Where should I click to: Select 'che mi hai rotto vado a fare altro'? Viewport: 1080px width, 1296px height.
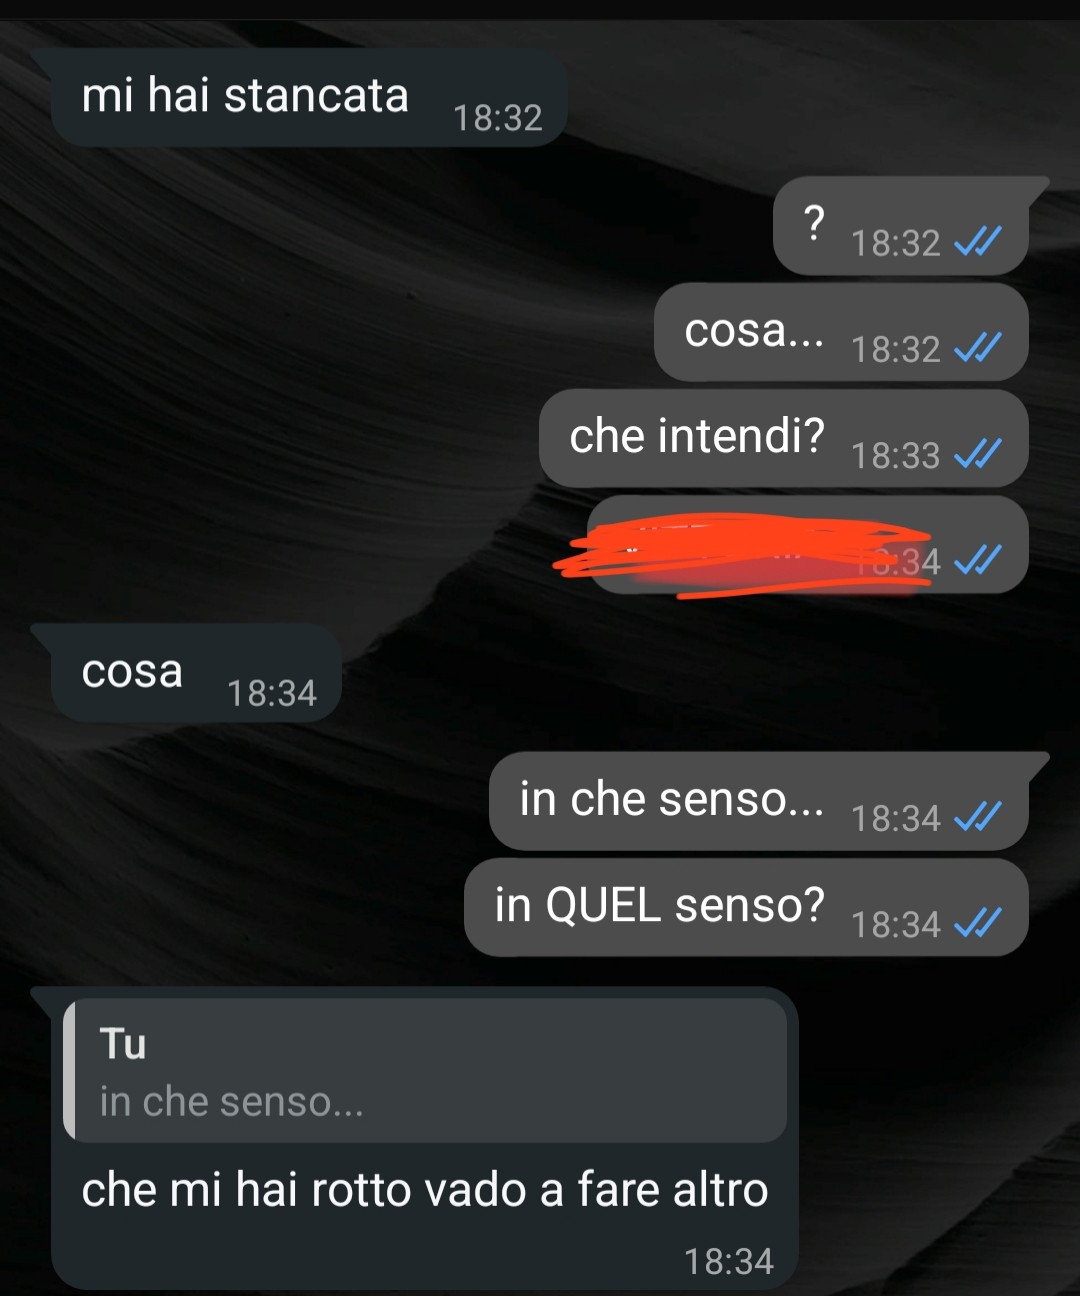tap(425, 1190)
